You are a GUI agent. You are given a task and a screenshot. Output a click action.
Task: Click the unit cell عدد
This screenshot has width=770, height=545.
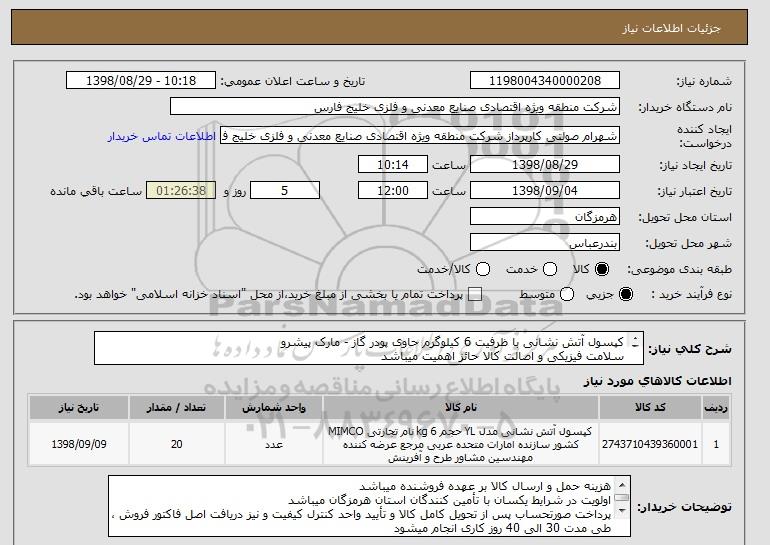click(x=274, y=444)
